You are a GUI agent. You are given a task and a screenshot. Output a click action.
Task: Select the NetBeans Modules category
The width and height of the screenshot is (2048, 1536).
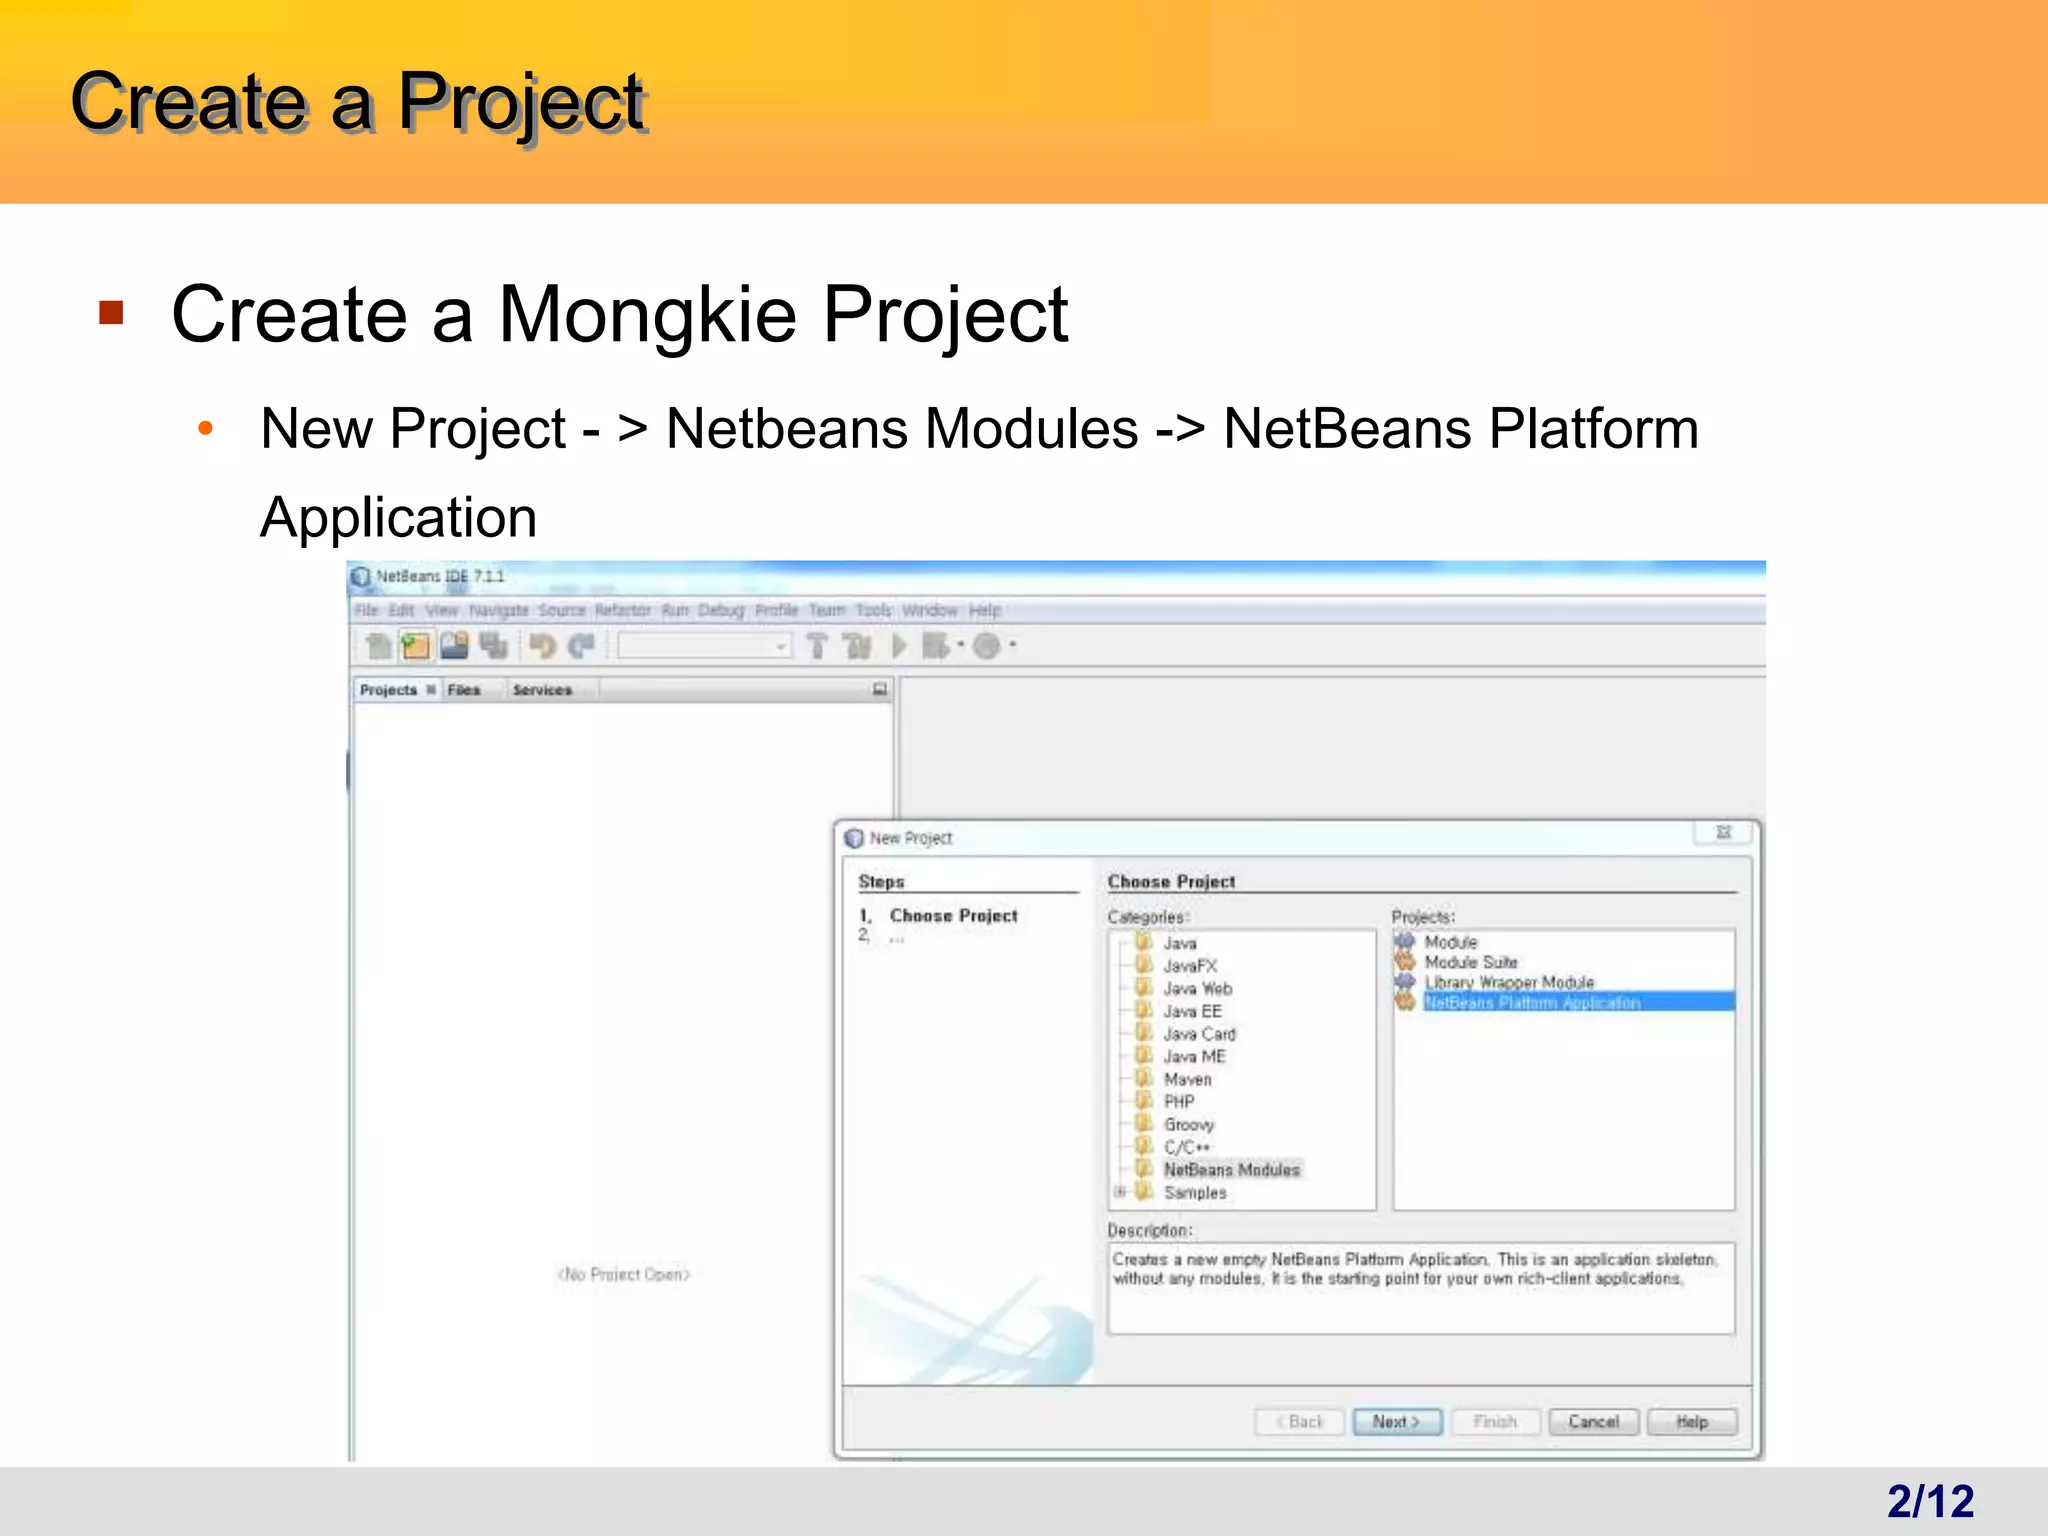point(1231,1169)
